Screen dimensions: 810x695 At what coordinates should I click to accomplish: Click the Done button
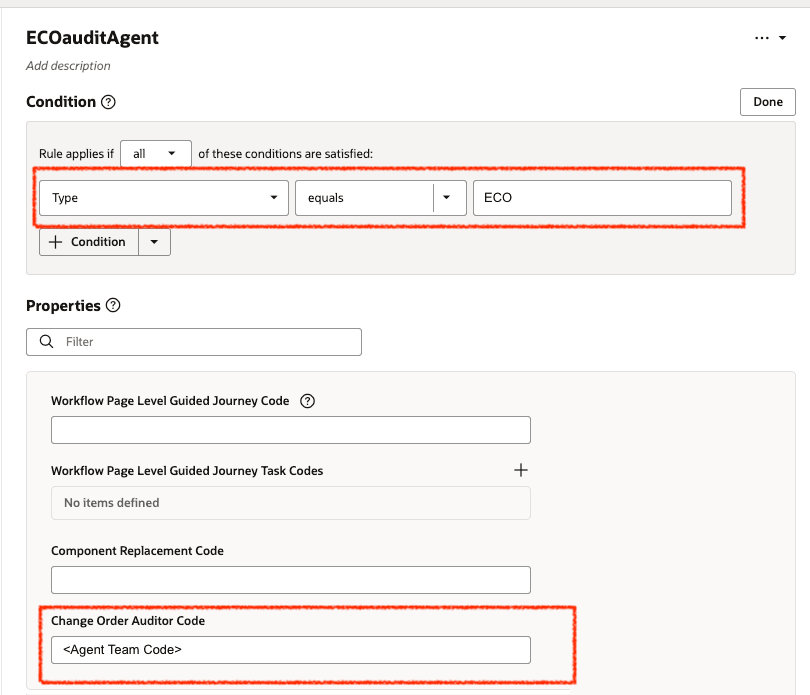click(x=766, y=101)
